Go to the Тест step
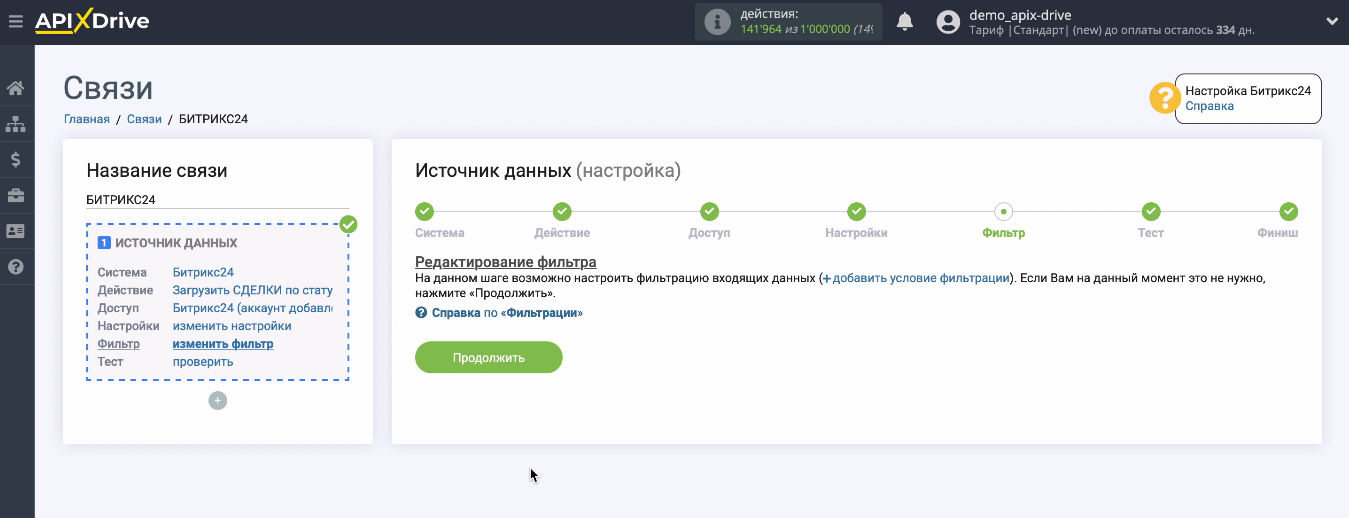This screenshot has height=518, width=1349. [1151, 211]
